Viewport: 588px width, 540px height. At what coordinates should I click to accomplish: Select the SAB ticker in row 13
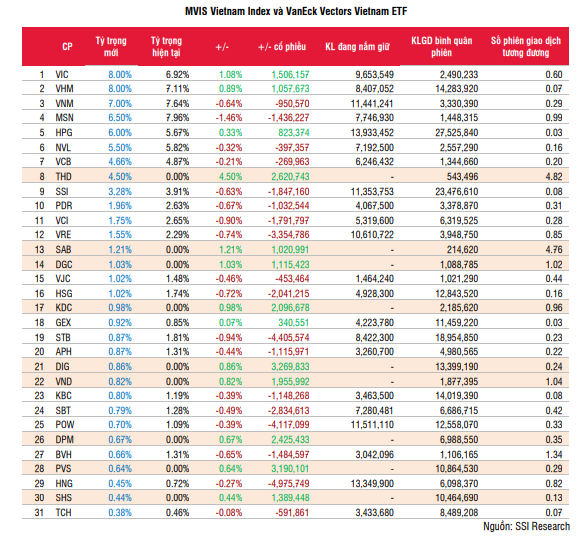[63, 250]
